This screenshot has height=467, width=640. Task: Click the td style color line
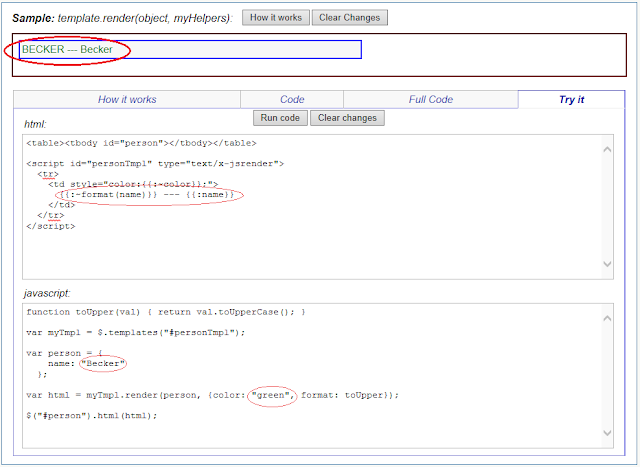click(133, 185)
